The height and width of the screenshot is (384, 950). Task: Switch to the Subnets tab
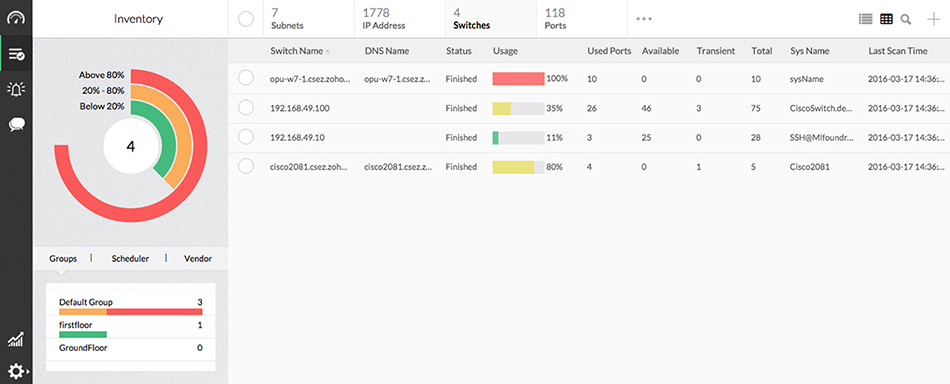coord(287,19)
